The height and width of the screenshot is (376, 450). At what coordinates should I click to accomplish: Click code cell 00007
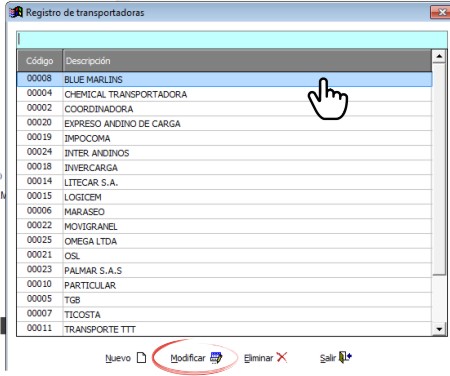tap(39, 313)
